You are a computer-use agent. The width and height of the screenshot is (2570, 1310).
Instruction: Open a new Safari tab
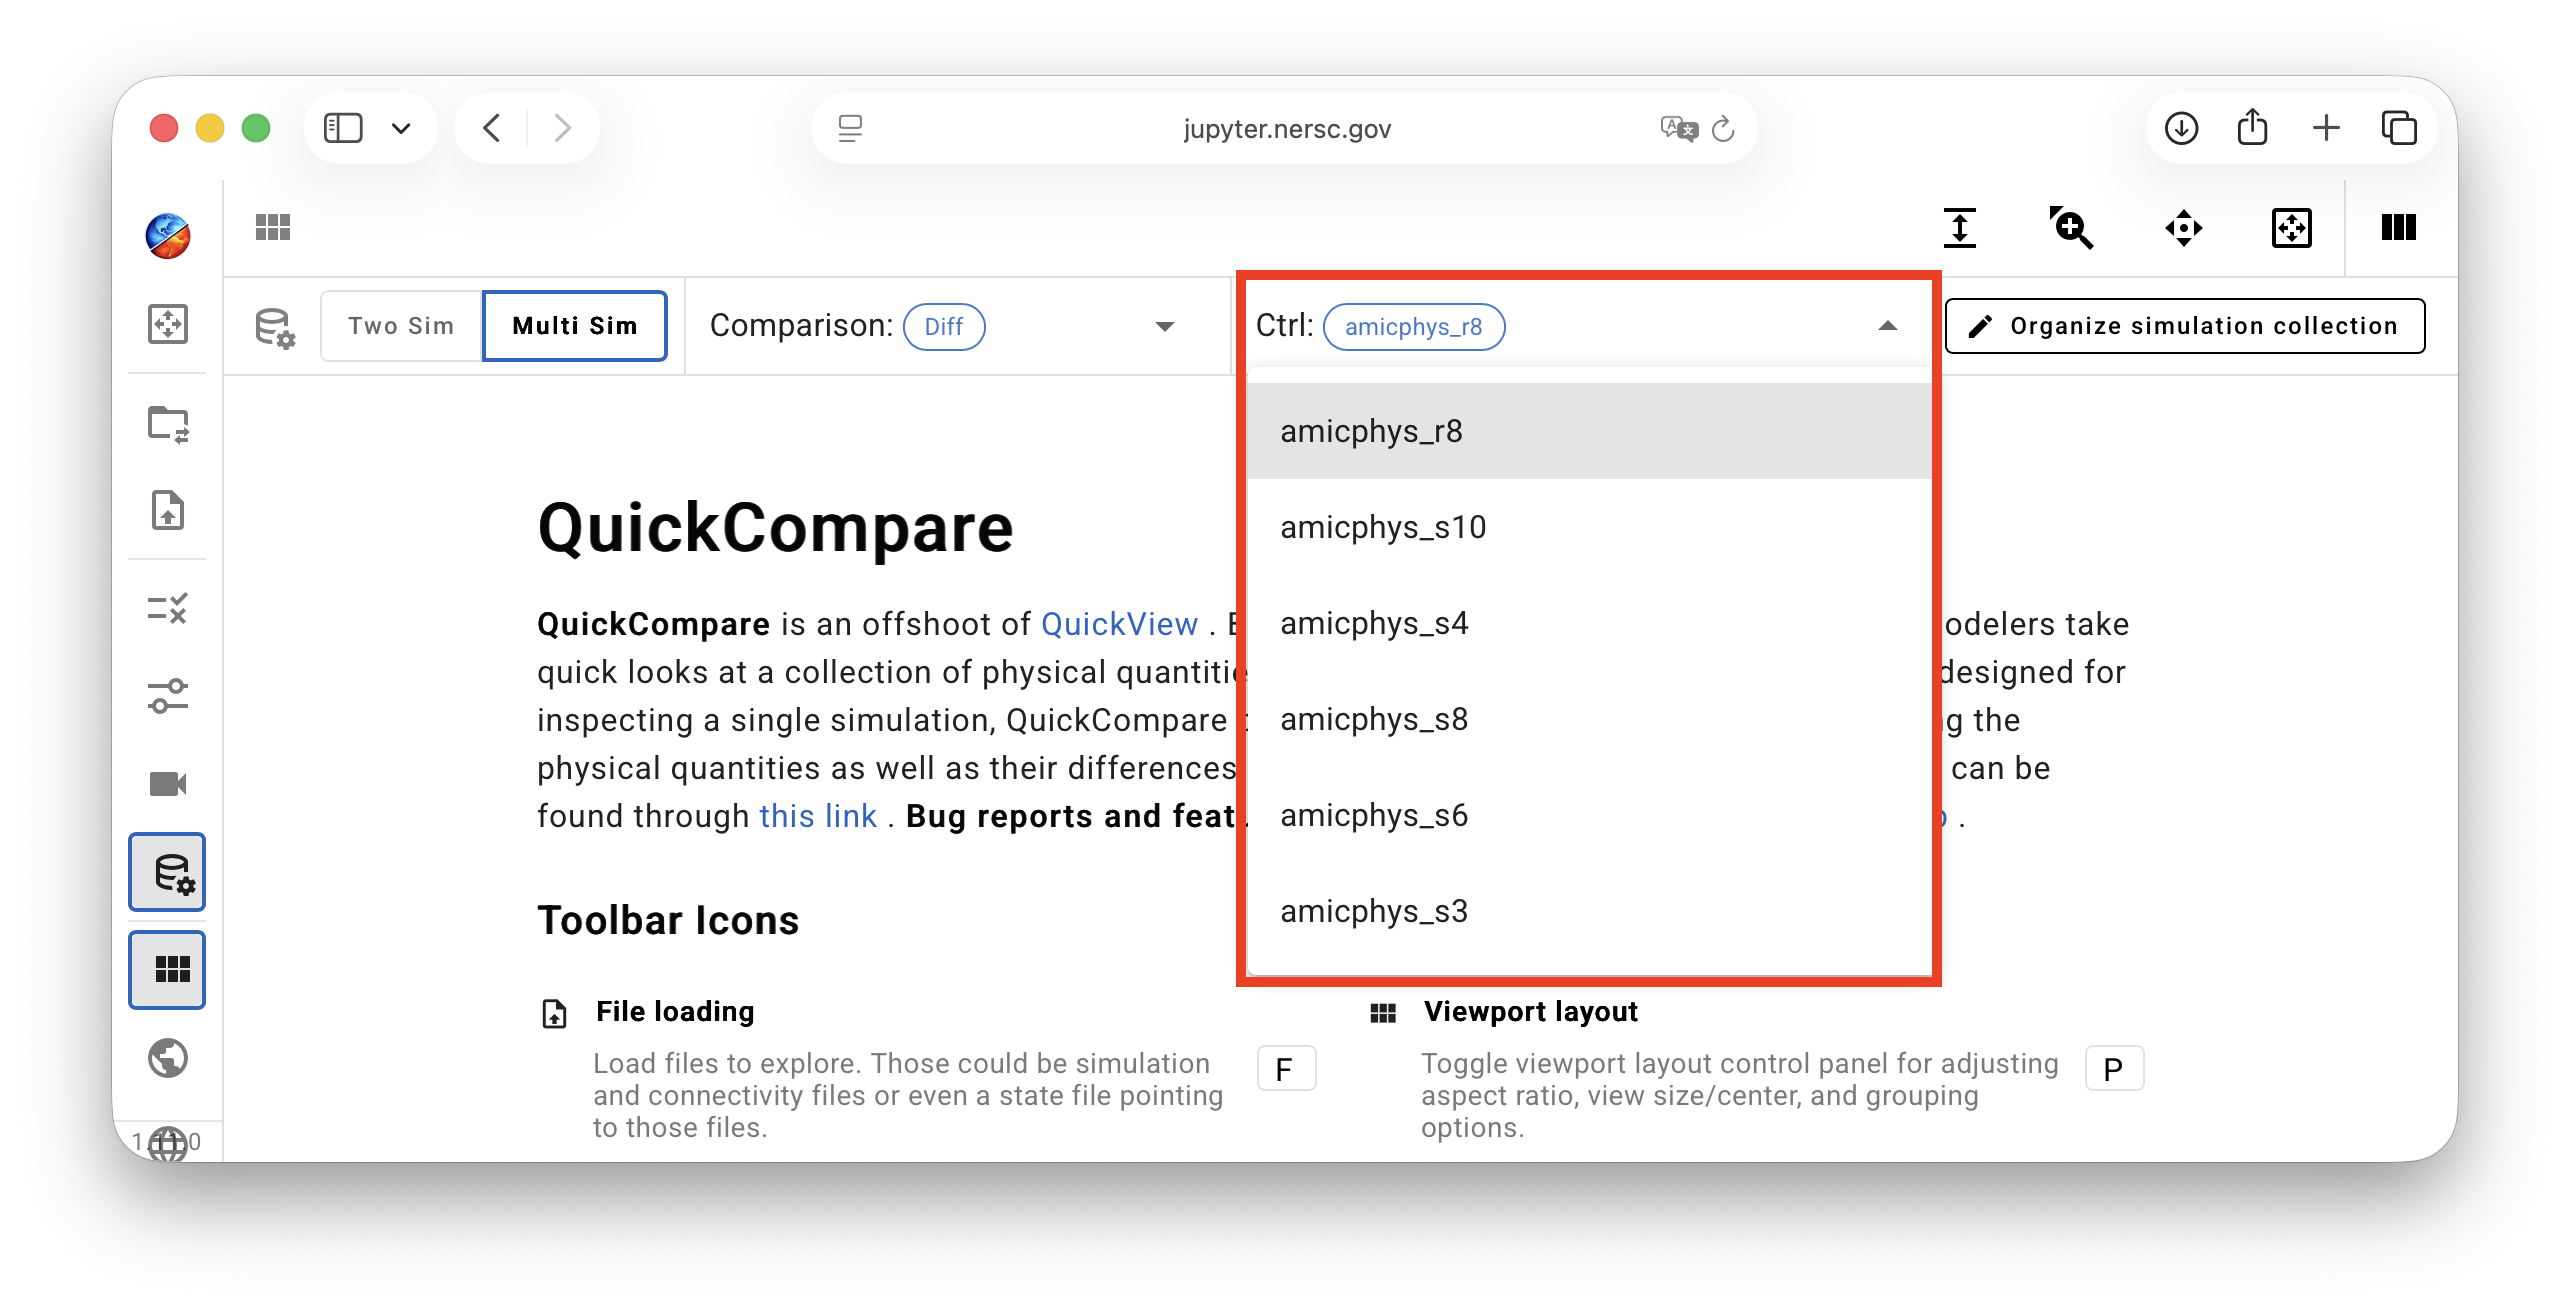coord(2326,128)
